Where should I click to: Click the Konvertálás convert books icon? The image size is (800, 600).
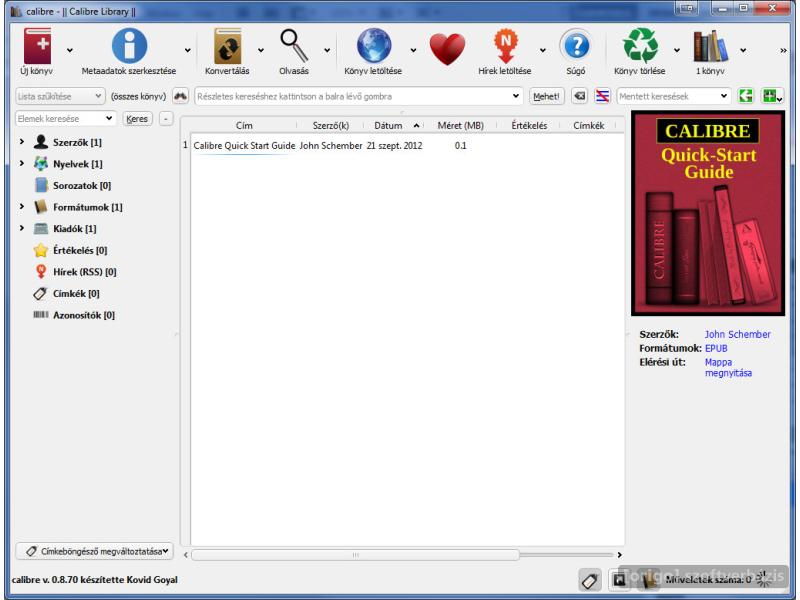(228, 46)
